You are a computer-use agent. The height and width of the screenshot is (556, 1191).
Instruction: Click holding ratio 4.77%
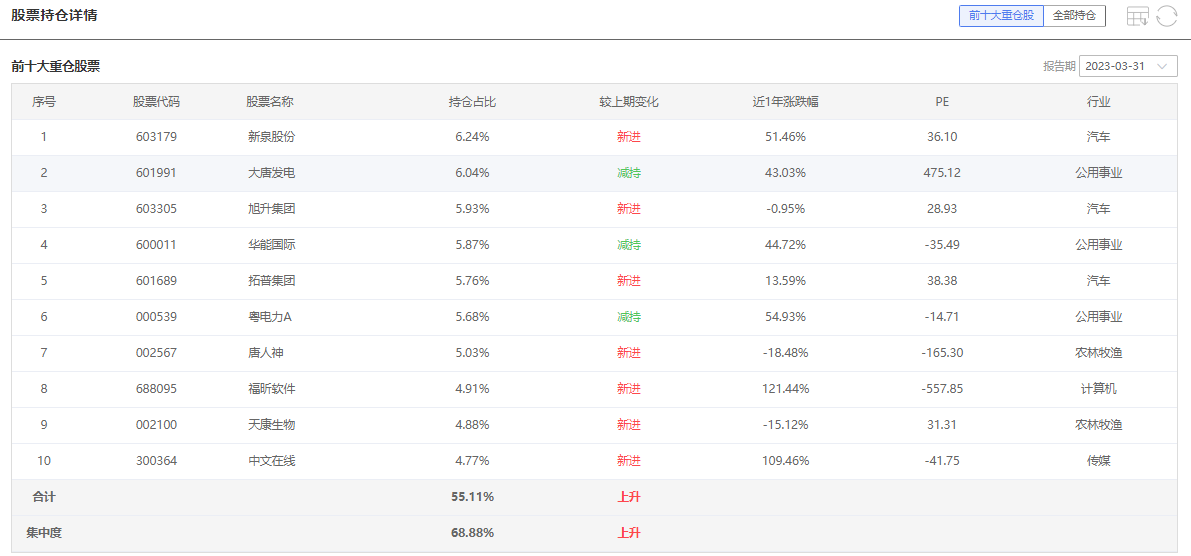click(472, 460)
